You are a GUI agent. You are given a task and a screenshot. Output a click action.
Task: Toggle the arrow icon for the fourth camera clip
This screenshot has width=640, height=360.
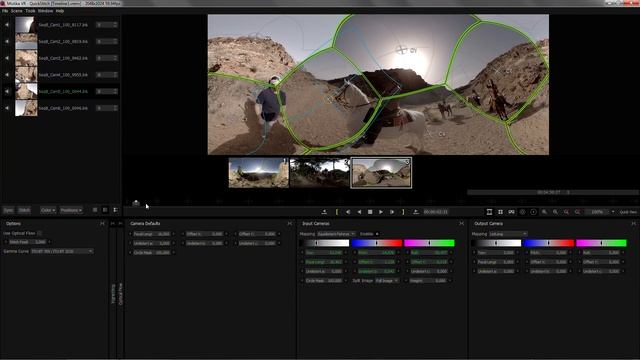(x=7, y=75)
